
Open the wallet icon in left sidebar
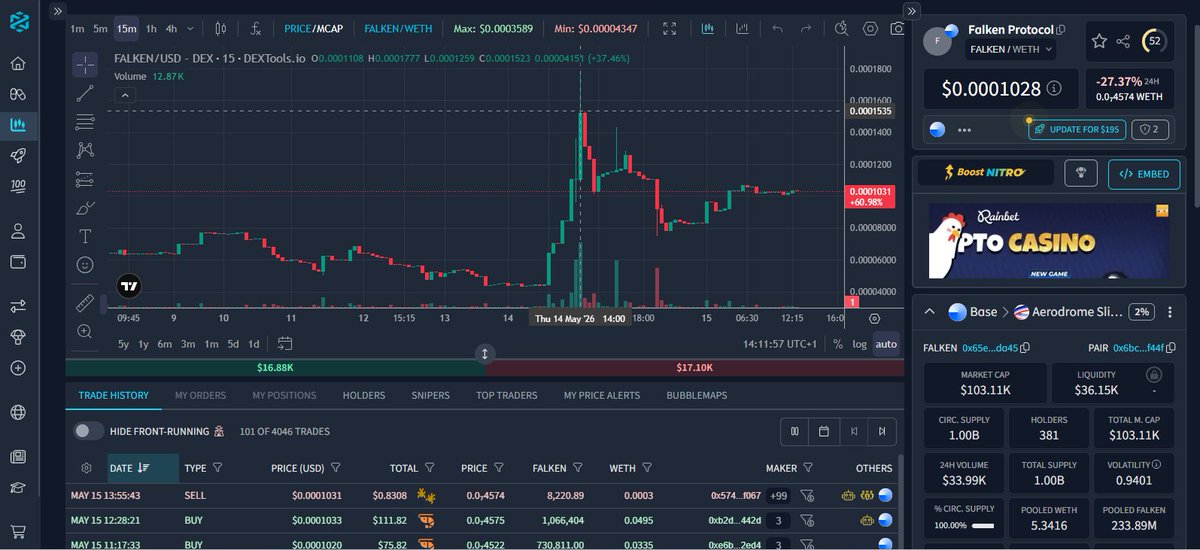tap(18, 262)
